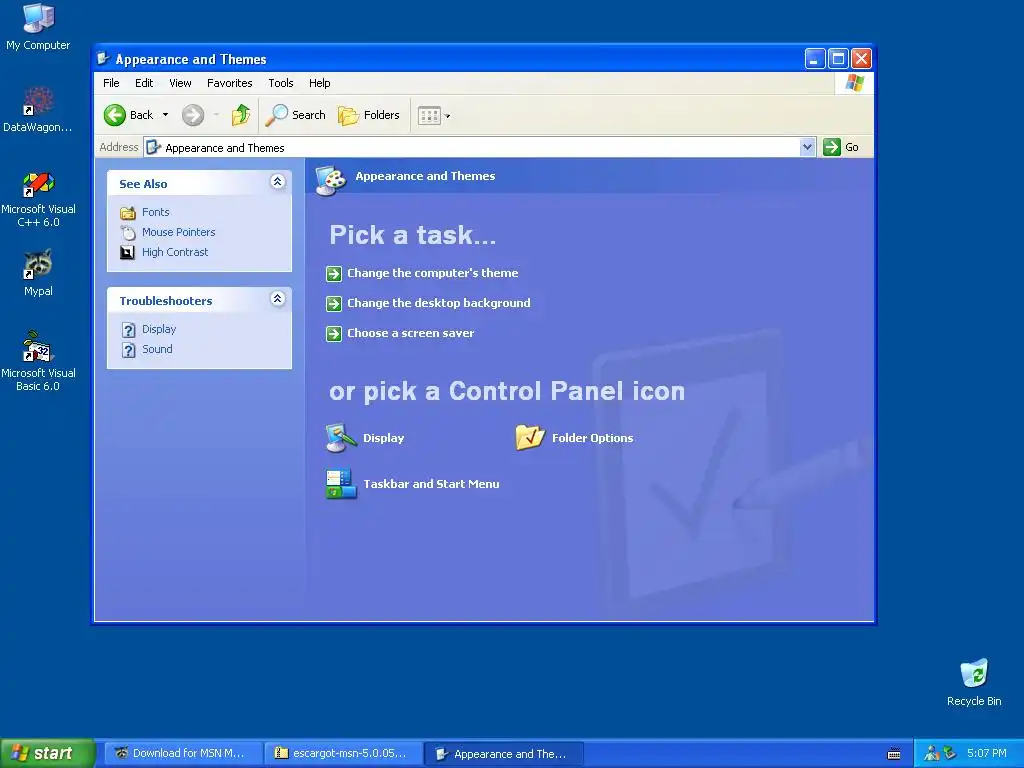Click the green Back arrow icon
Viewport: 1024px width, 768px height.
114,115
